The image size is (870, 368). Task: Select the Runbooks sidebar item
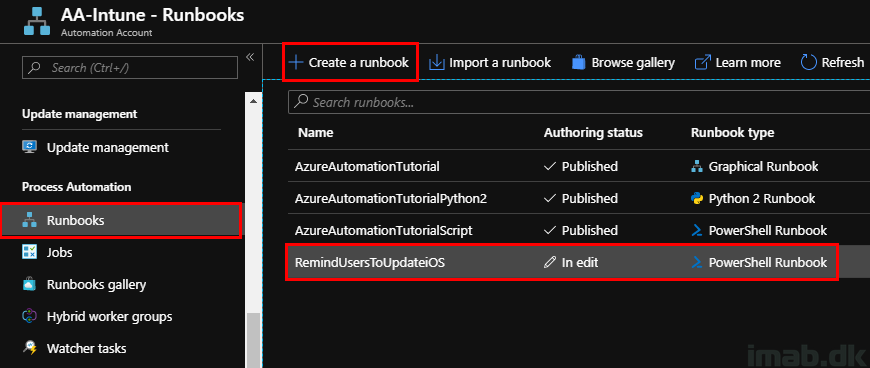click(122, 220)
